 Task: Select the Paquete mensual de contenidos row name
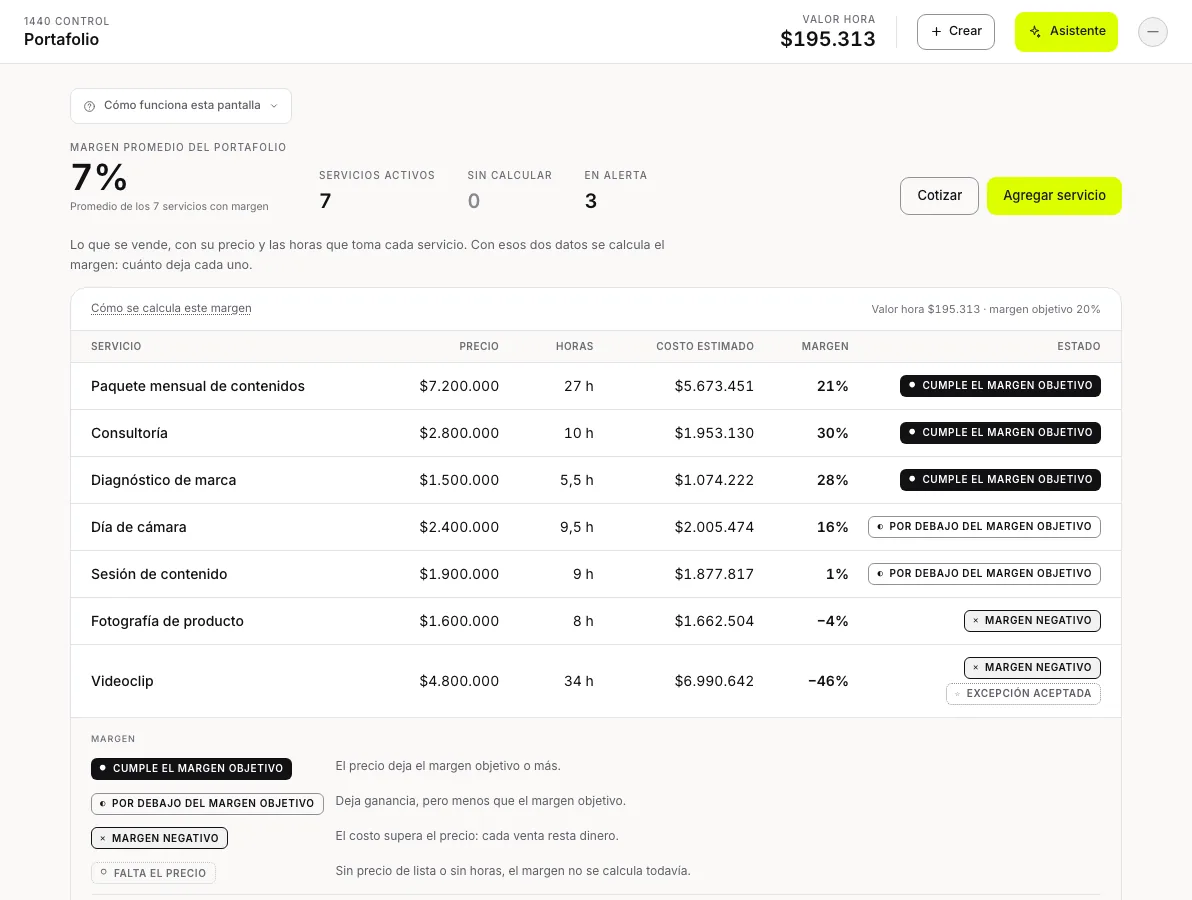point(198,386)
